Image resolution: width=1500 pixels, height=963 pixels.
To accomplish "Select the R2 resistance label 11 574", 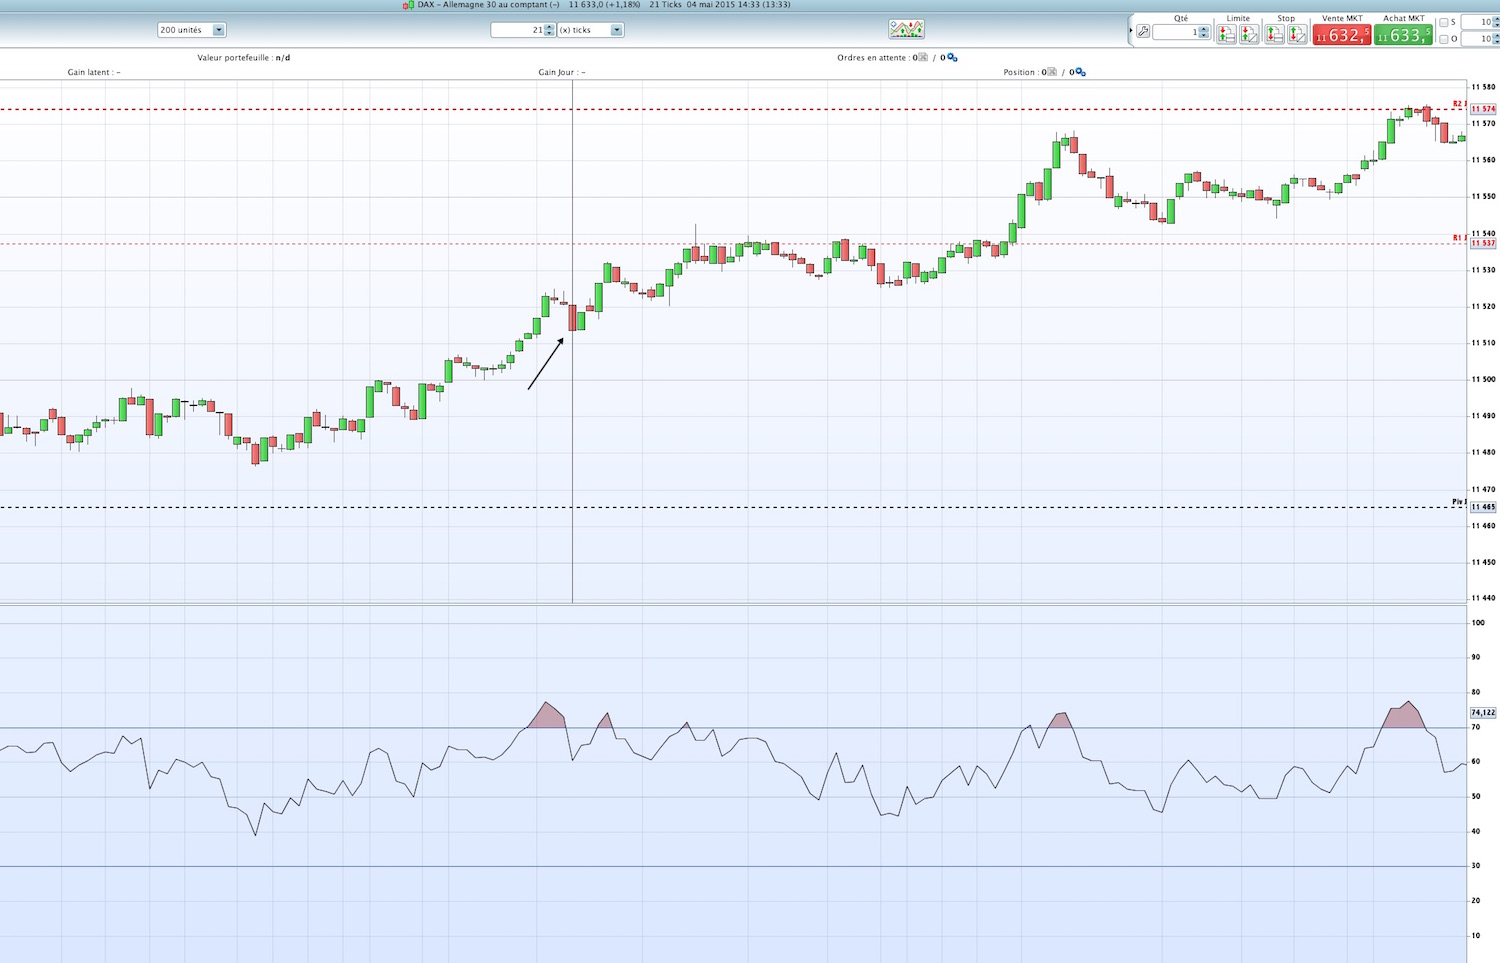I will point(1483,109).
